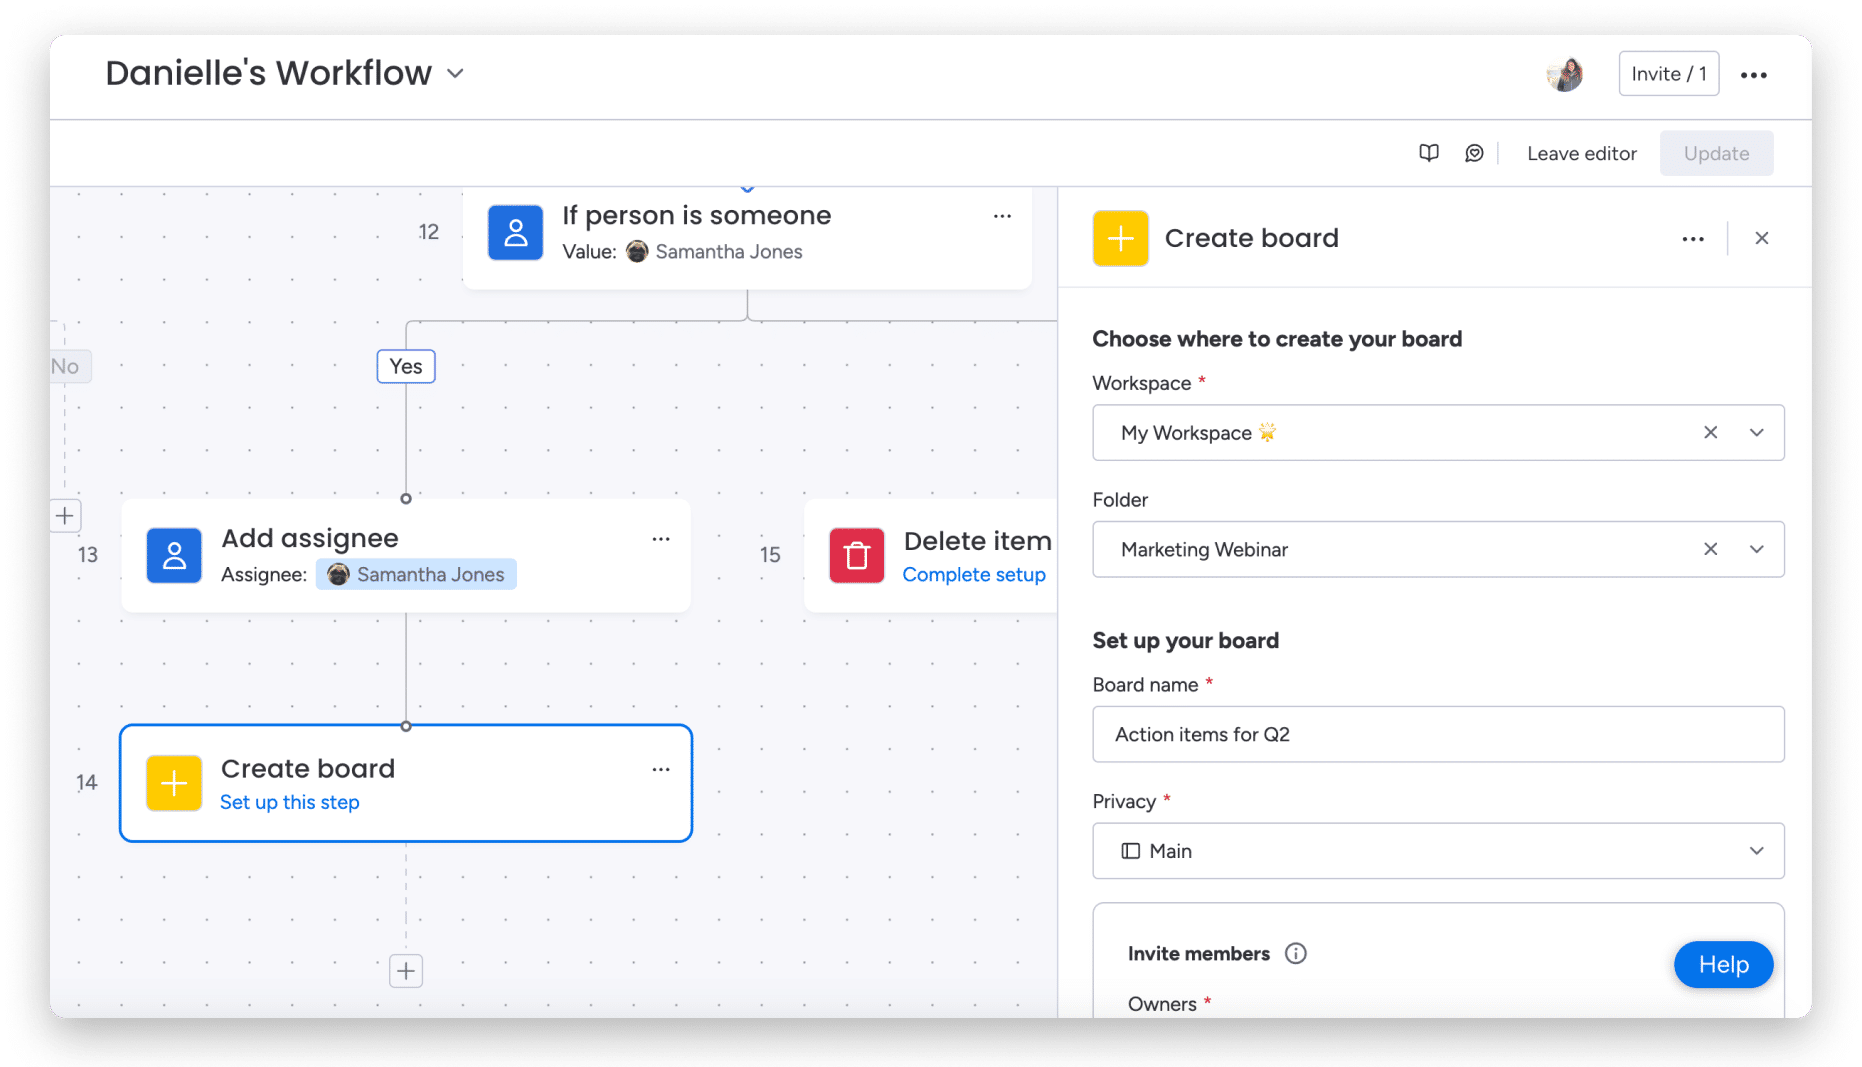Open the Privacy dropdown showing Main
This screenshot has width=1862, height=1067.
point(1438,851)
